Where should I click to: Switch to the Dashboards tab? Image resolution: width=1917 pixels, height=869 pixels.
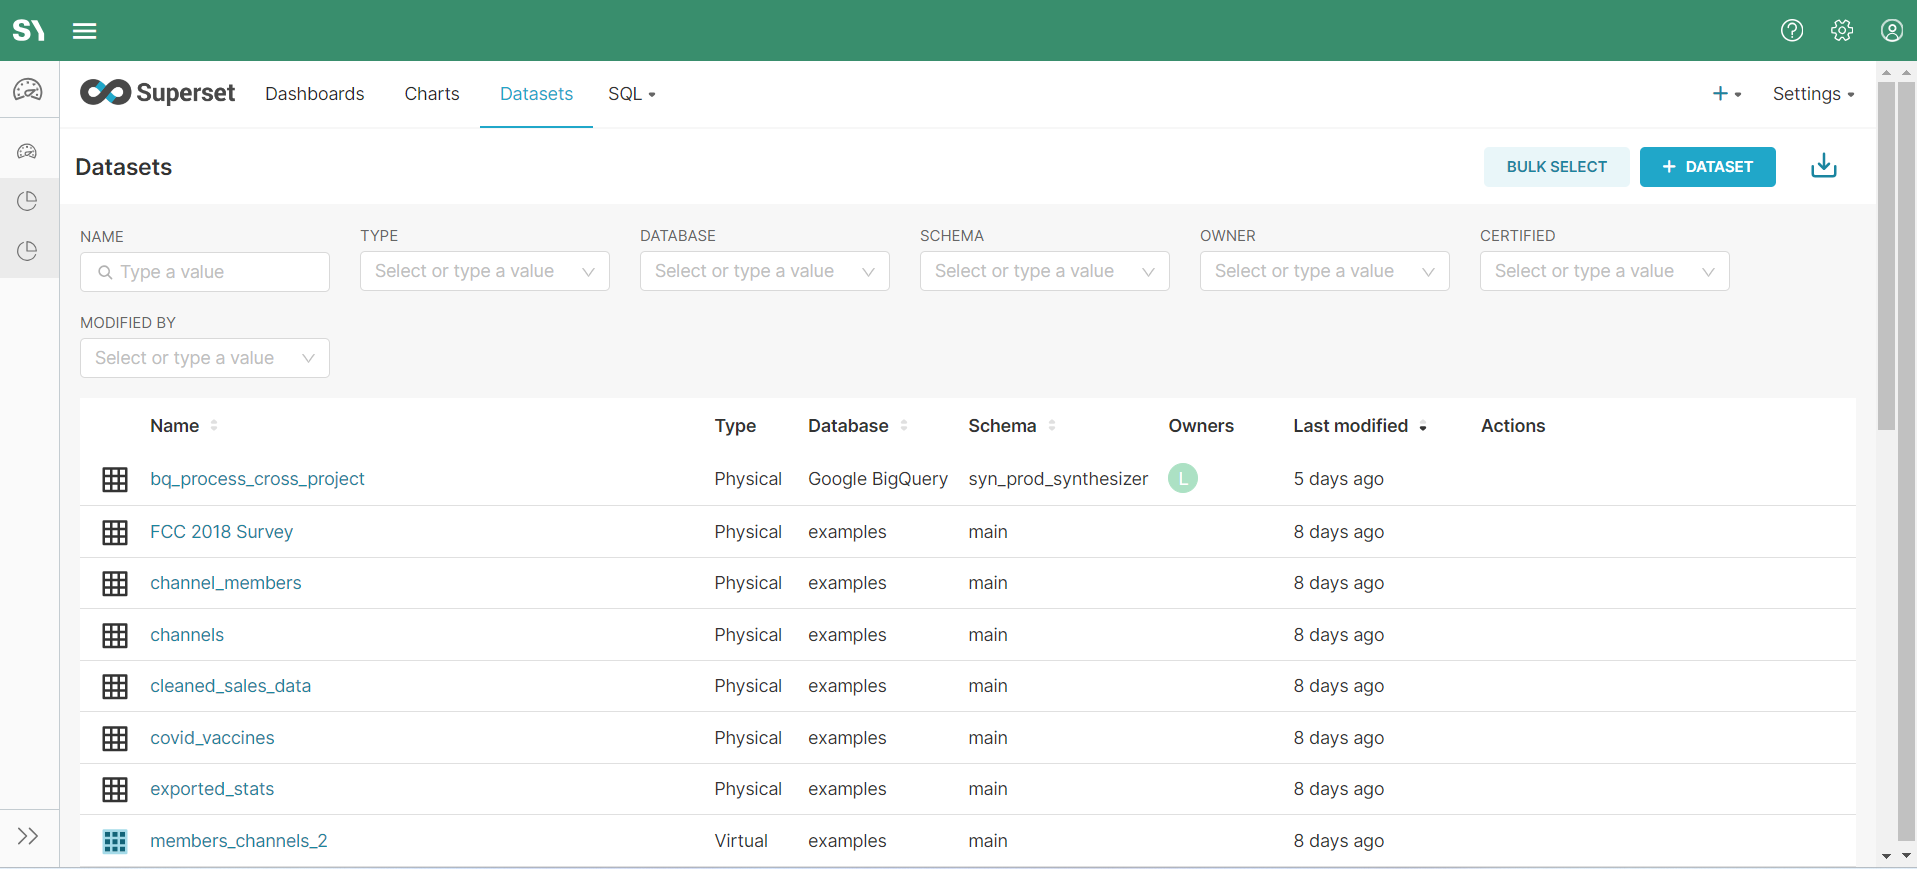click(314, 94)
